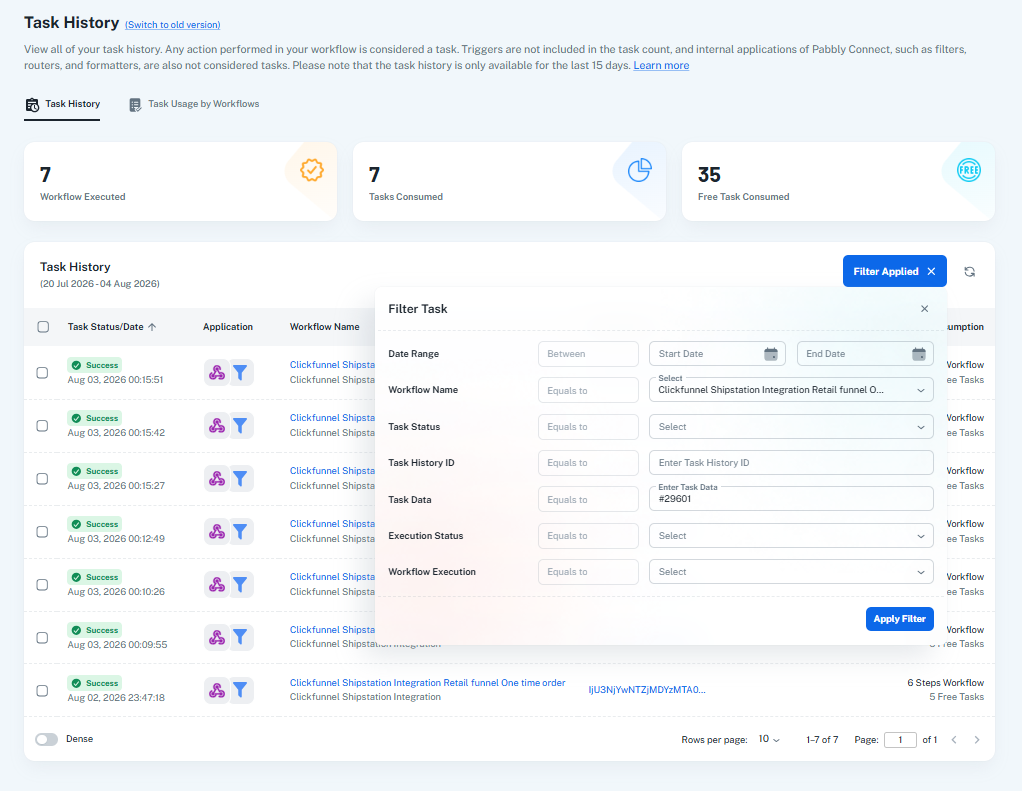The height and width of the screenshot is (791, 1022).
Task: Open the Execution Status select dropdown
Action: tap(791, 536)
